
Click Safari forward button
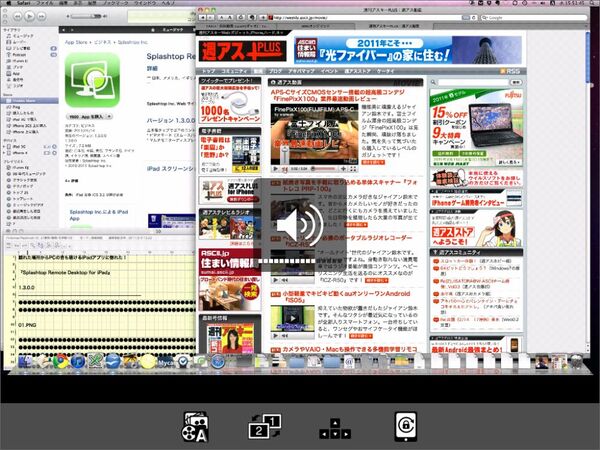210,18
